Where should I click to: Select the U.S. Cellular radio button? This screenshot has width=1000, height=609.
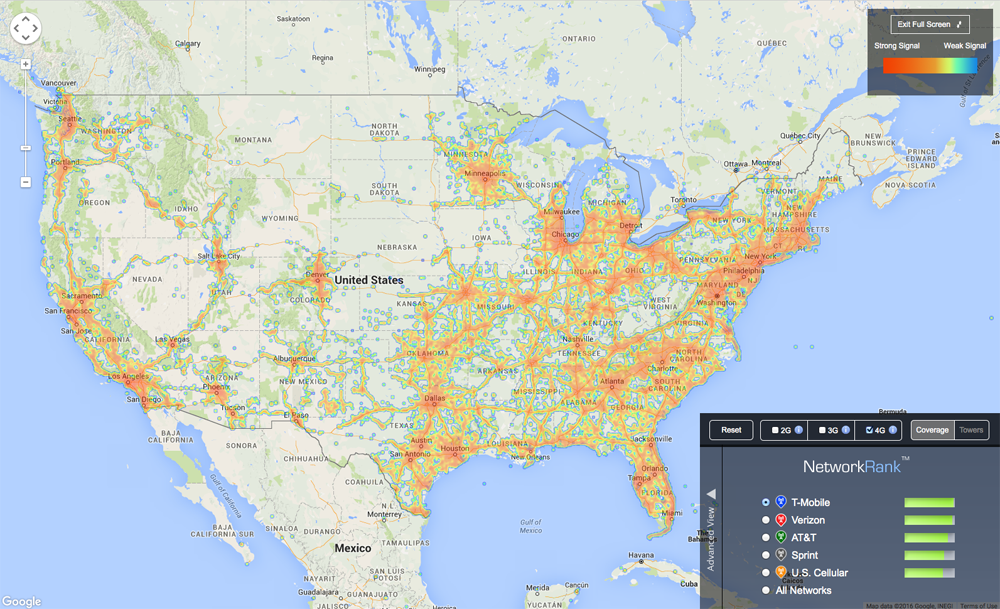[x=765, y=573]
